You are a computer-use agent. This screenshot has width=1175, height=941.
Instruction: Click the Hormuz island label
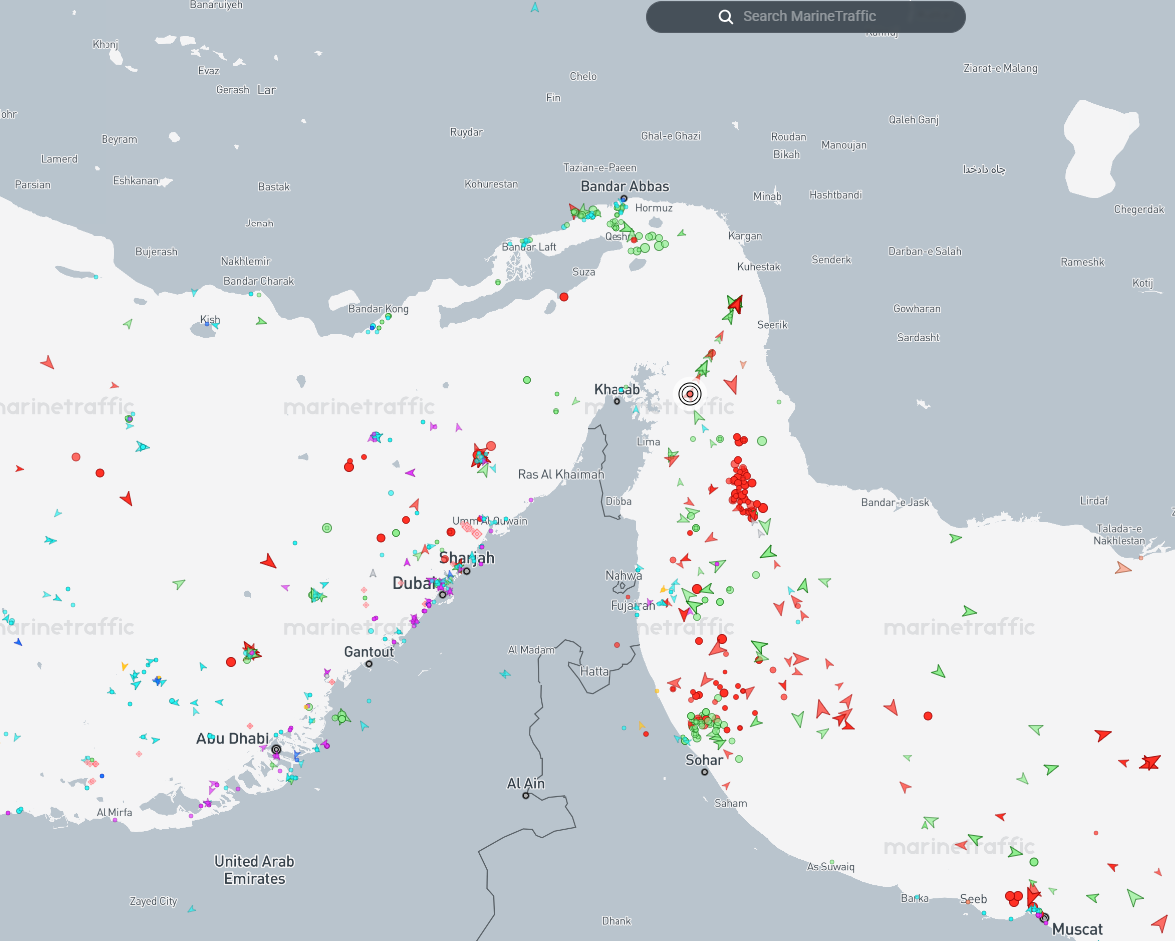point(653,208)
